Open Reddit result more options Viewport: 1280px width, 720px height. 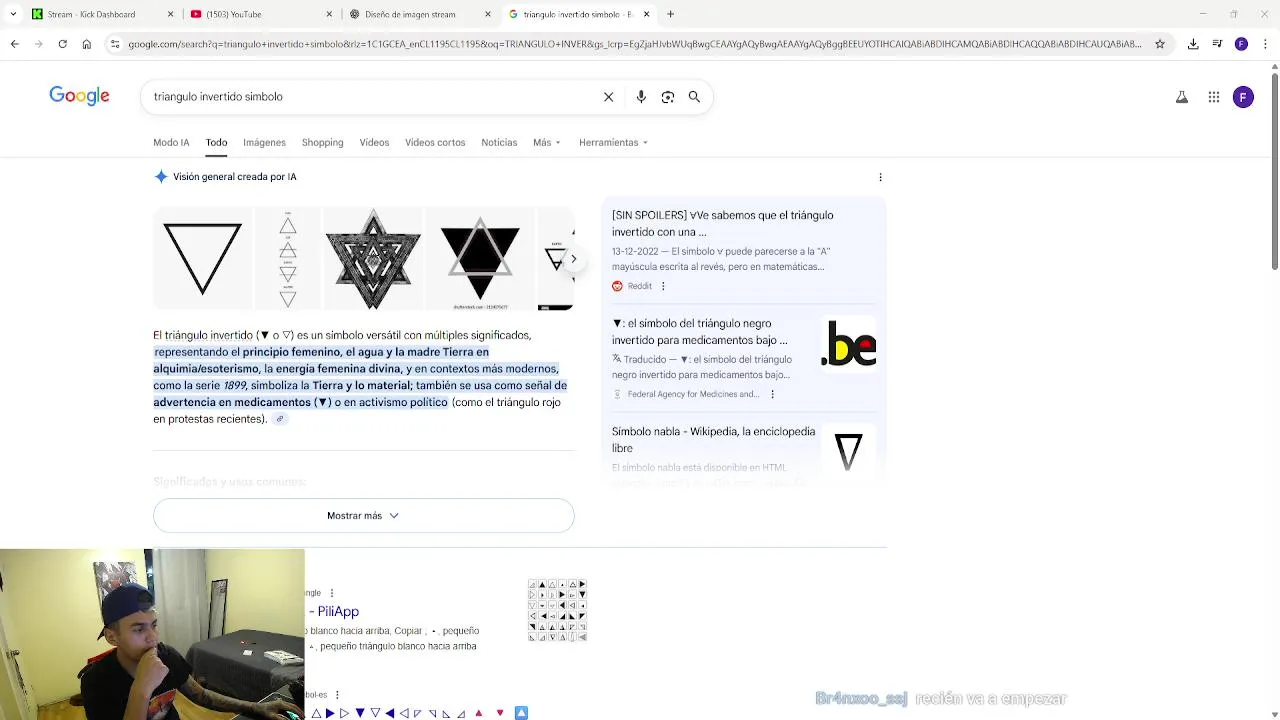coord(663,286)
